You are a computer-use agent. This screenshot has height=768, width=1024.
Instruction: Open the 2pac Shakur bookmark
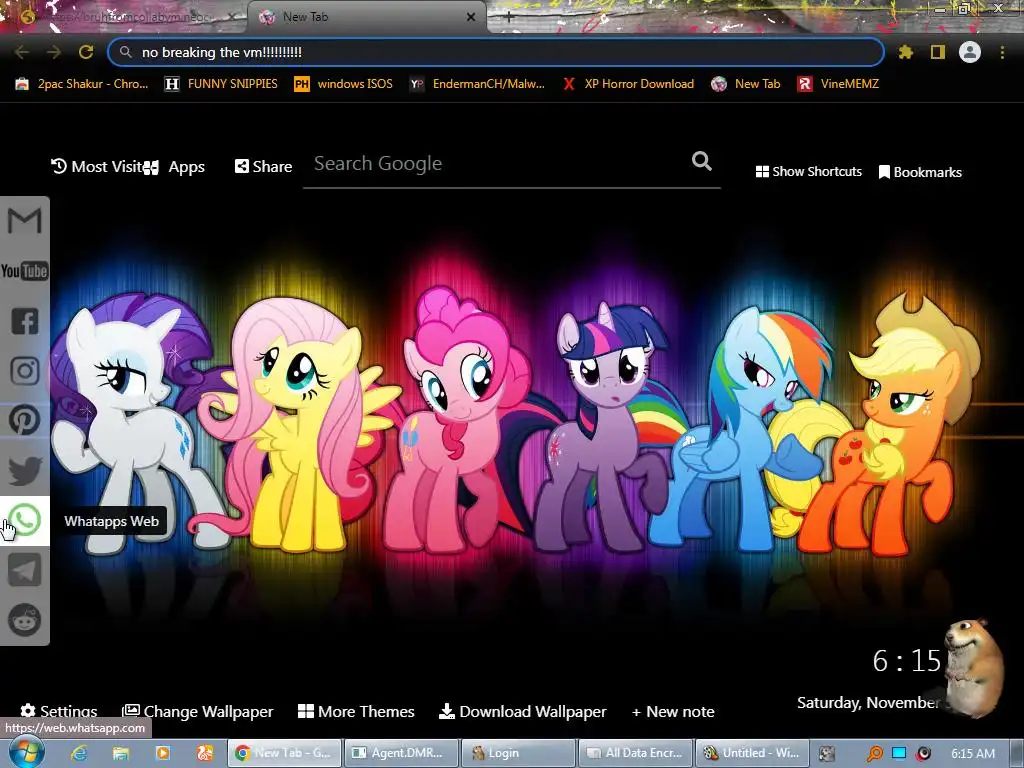[82, 84]
